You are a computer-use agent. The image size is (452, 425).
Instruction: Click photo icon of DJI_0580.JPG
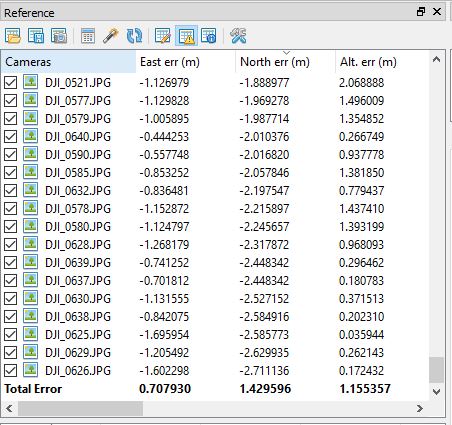point(30,226)
